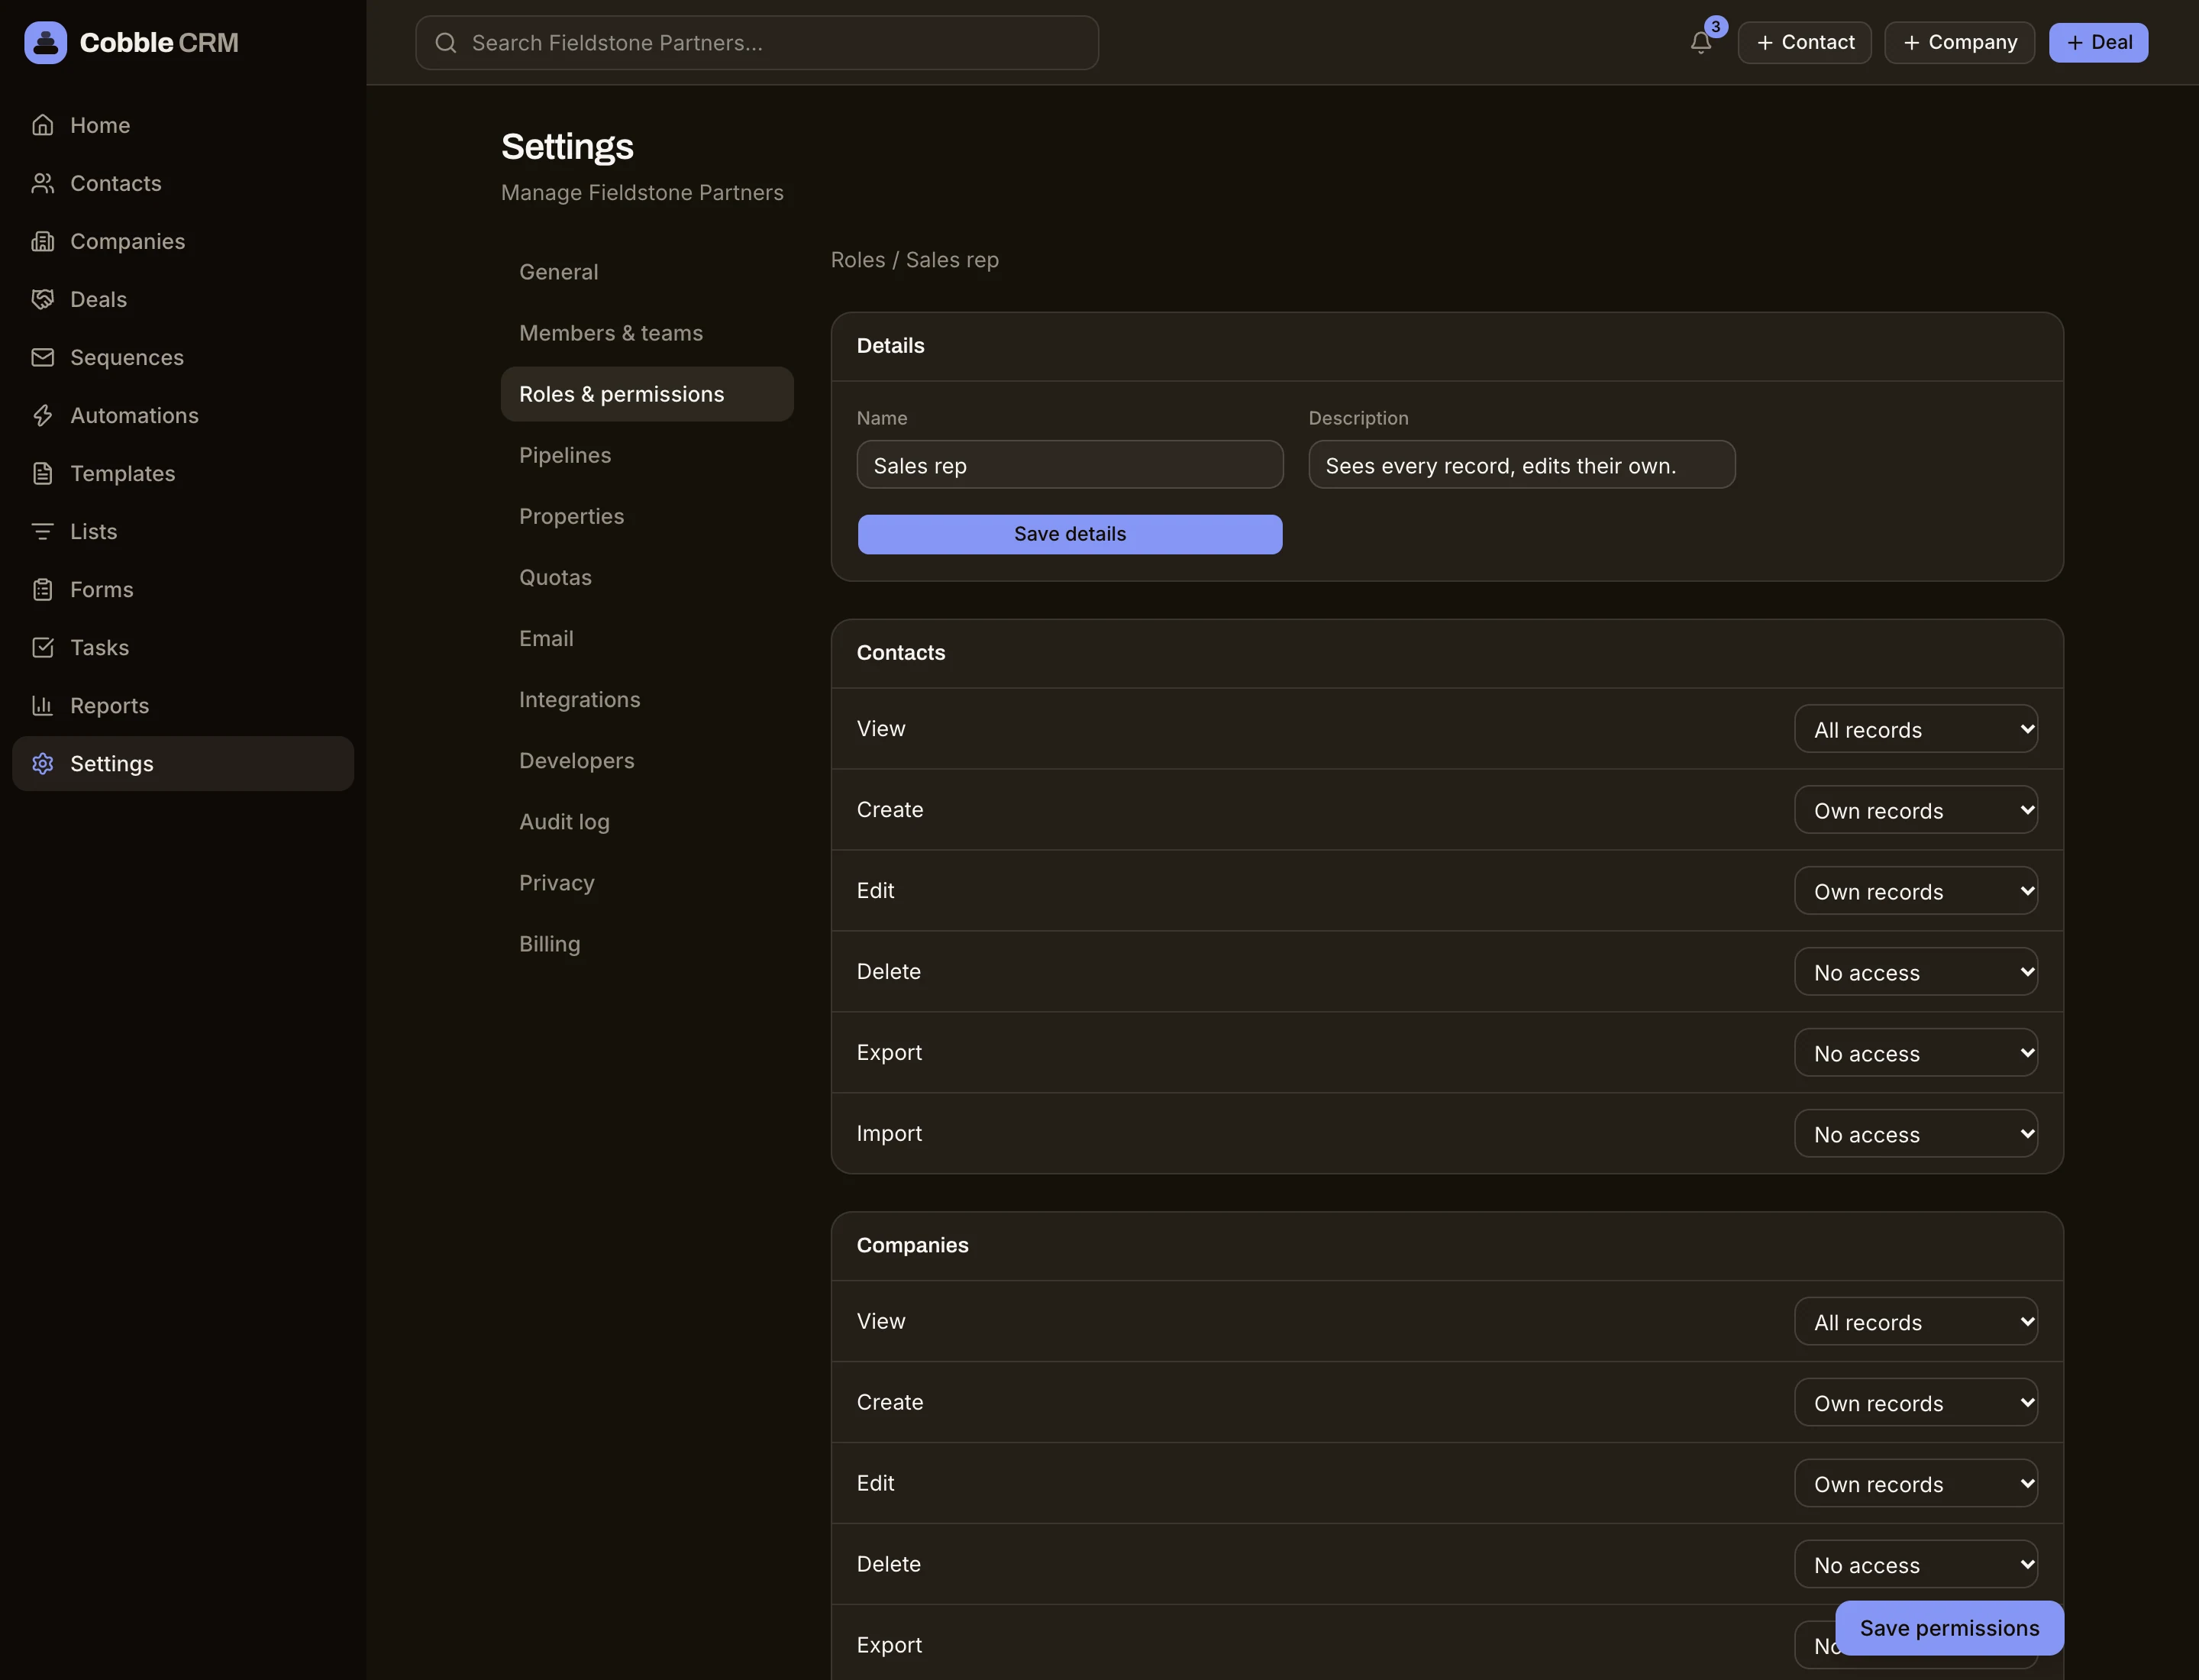Focus the role Name input field
This screenshot has height=1680, width=2199.
coord(1070,465)
